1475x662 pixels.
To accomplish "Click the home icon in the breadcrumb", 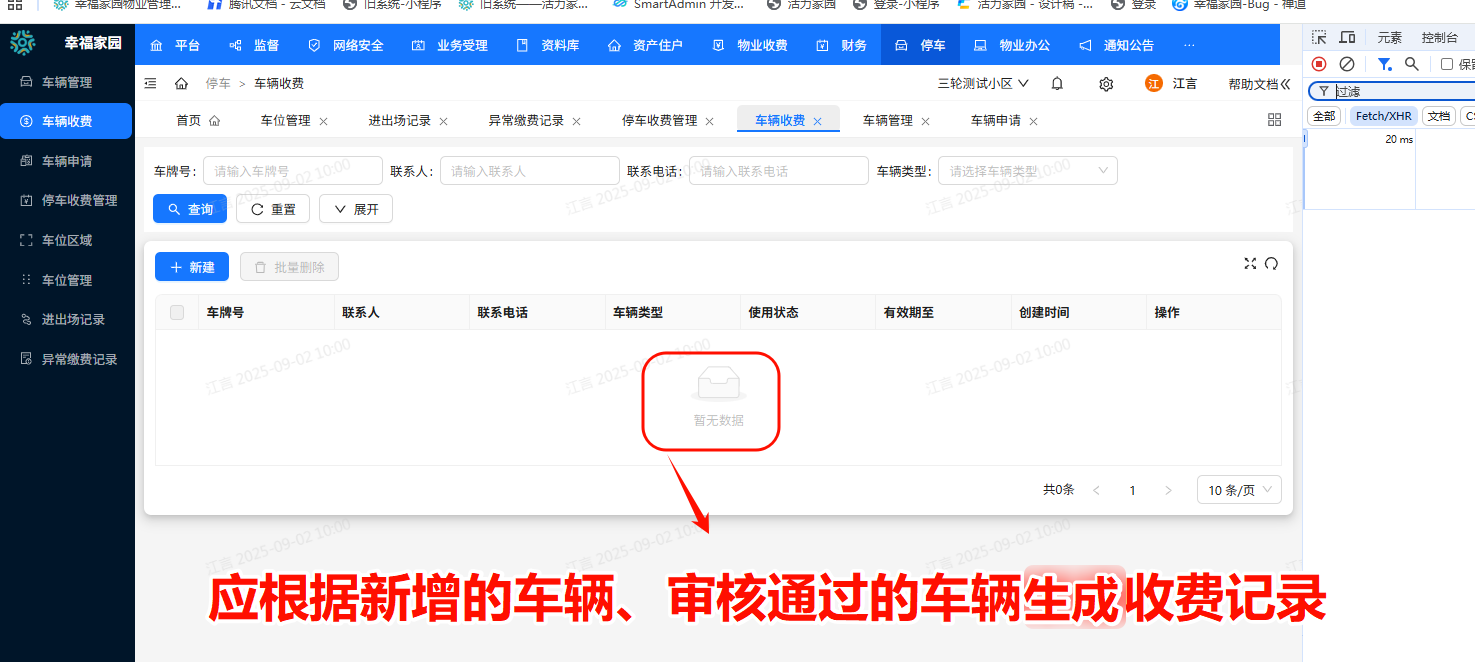I will (x=181, y=84).
